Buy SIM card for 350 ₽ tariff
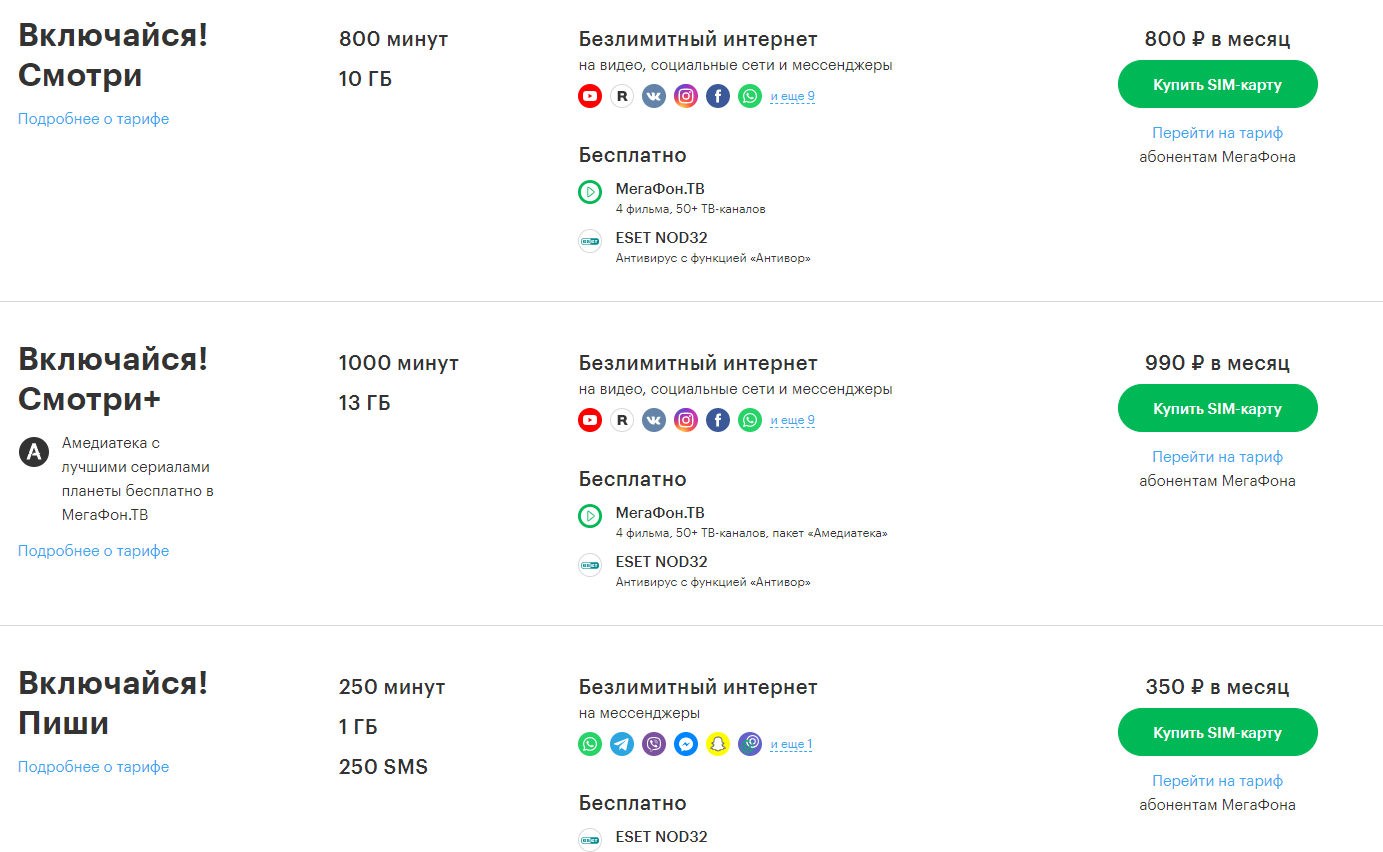Viewport: 1383px width, 852px height. click(1217, 732)
